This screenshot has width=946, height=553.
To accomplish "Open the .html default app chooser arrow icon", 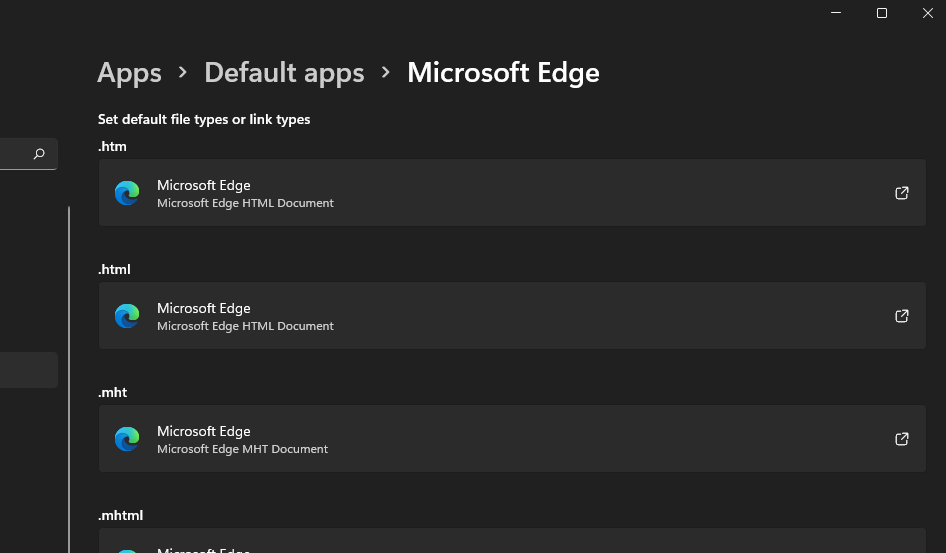I will tap(901, 316).
